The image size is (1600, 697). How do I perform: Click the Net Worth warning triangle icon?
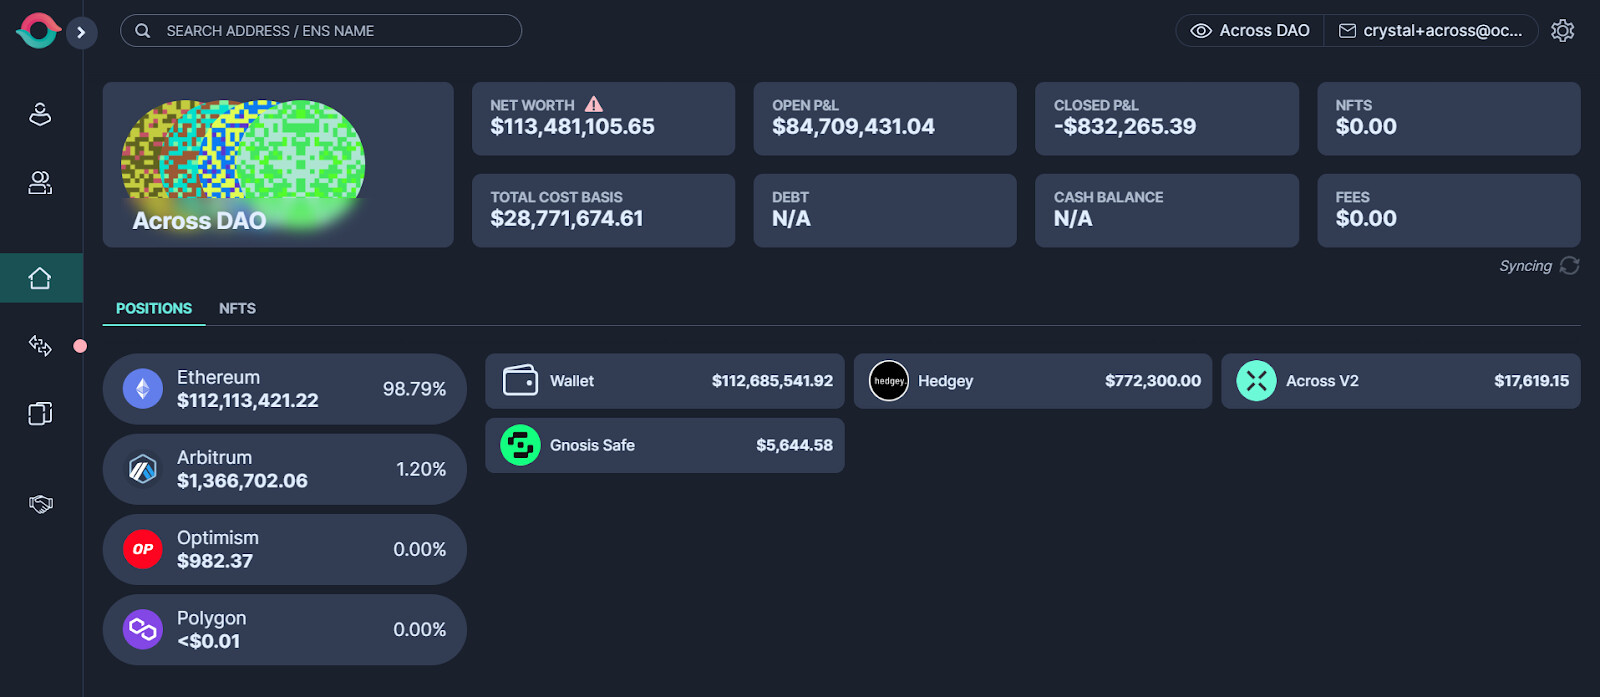point(594,104)
